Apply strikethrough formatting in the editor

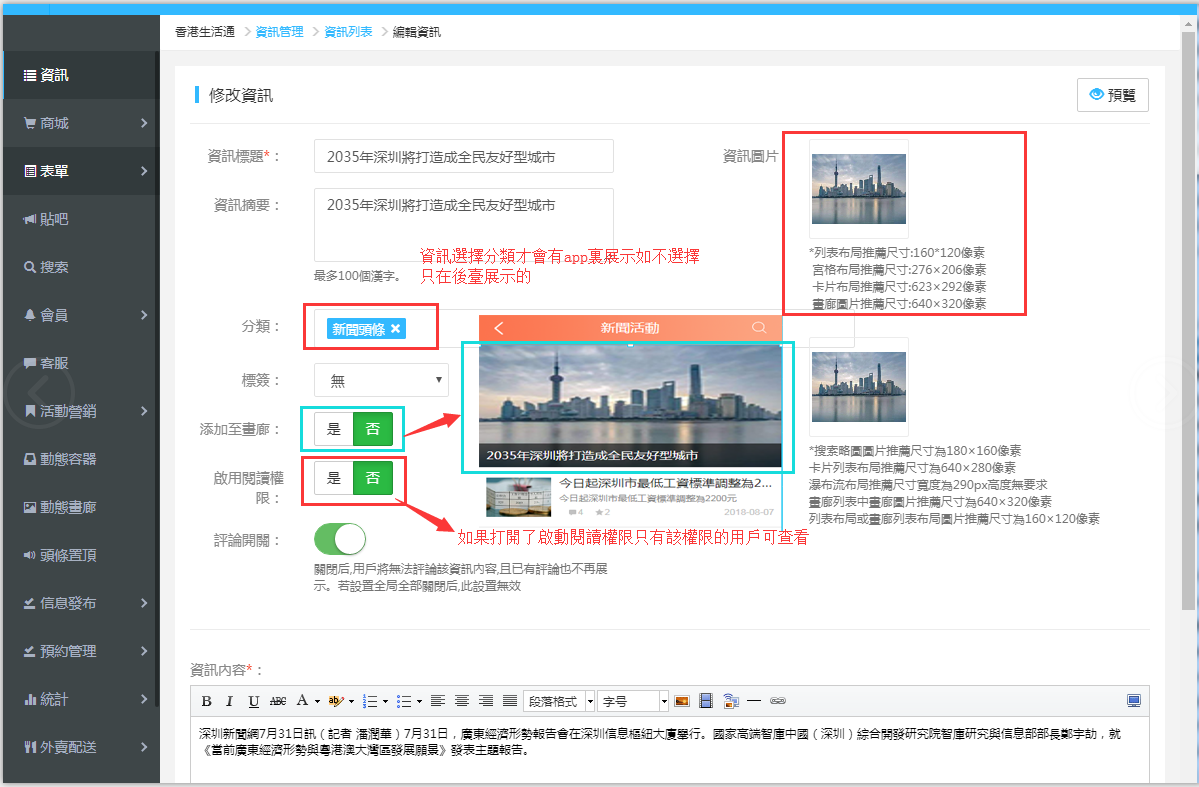tap(278, 701)
